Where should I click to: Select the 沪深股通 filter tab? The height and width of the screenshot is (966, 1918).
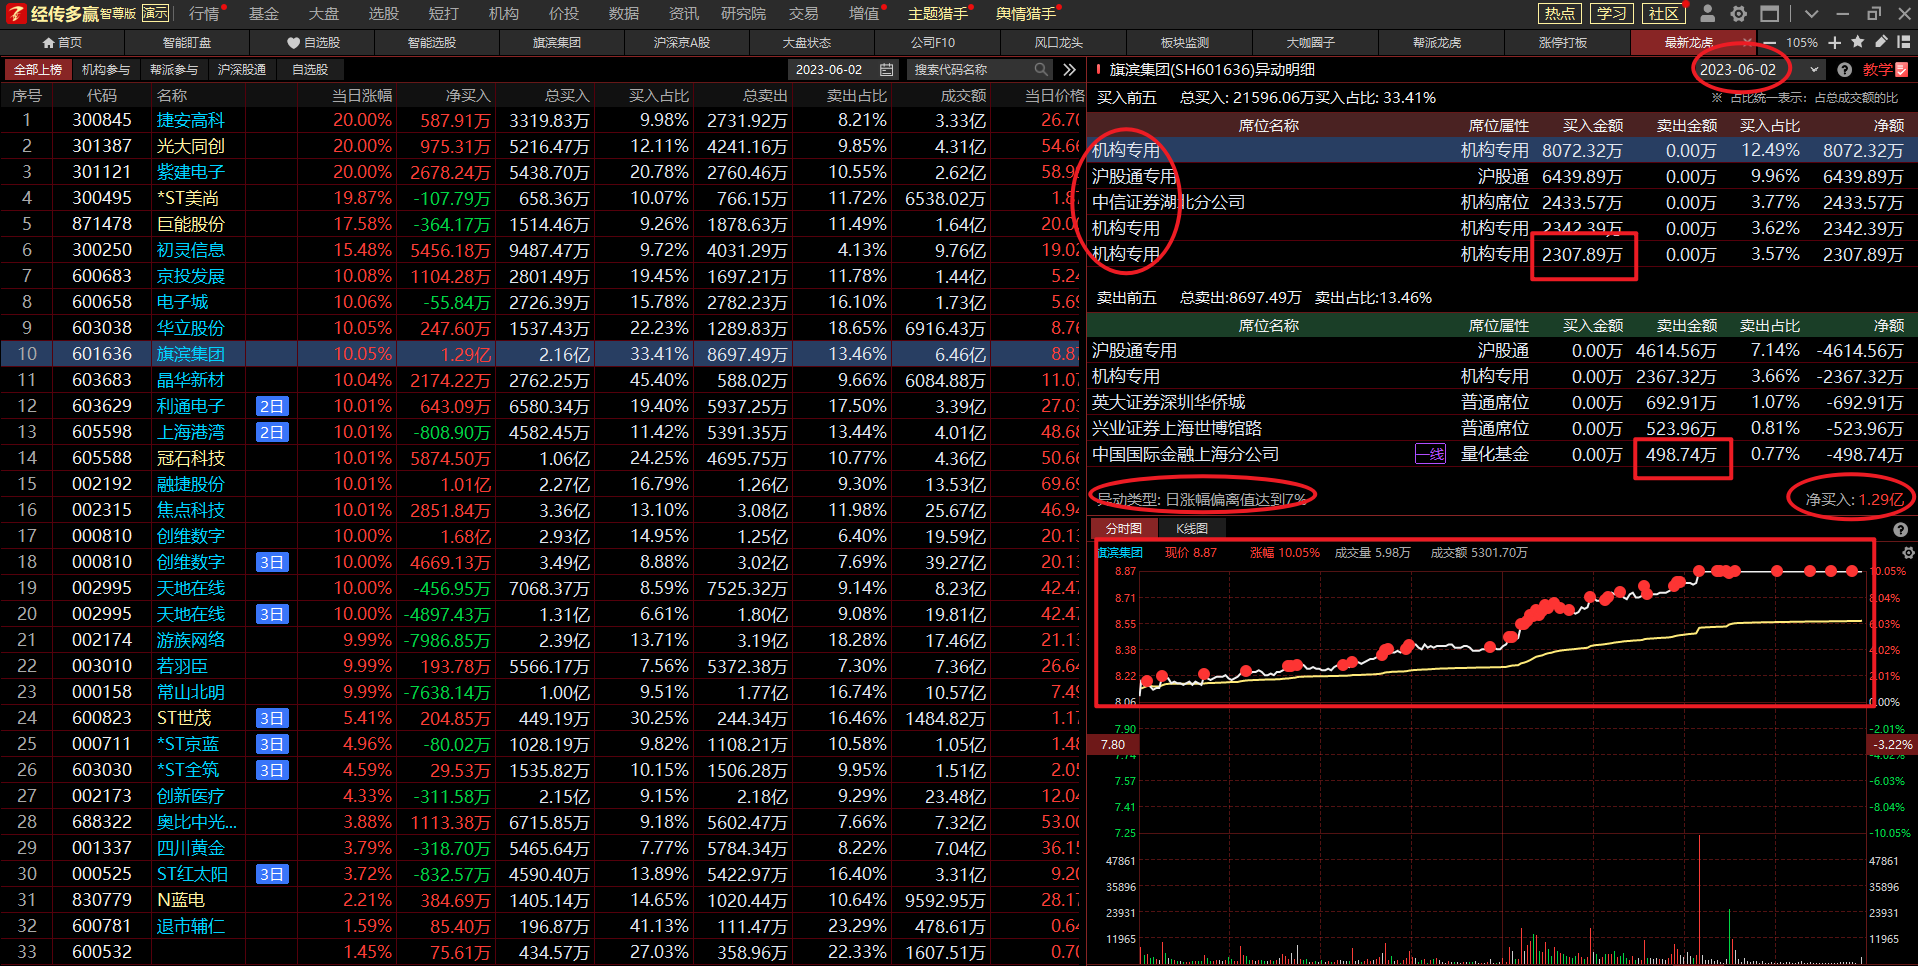pos(242,69)
